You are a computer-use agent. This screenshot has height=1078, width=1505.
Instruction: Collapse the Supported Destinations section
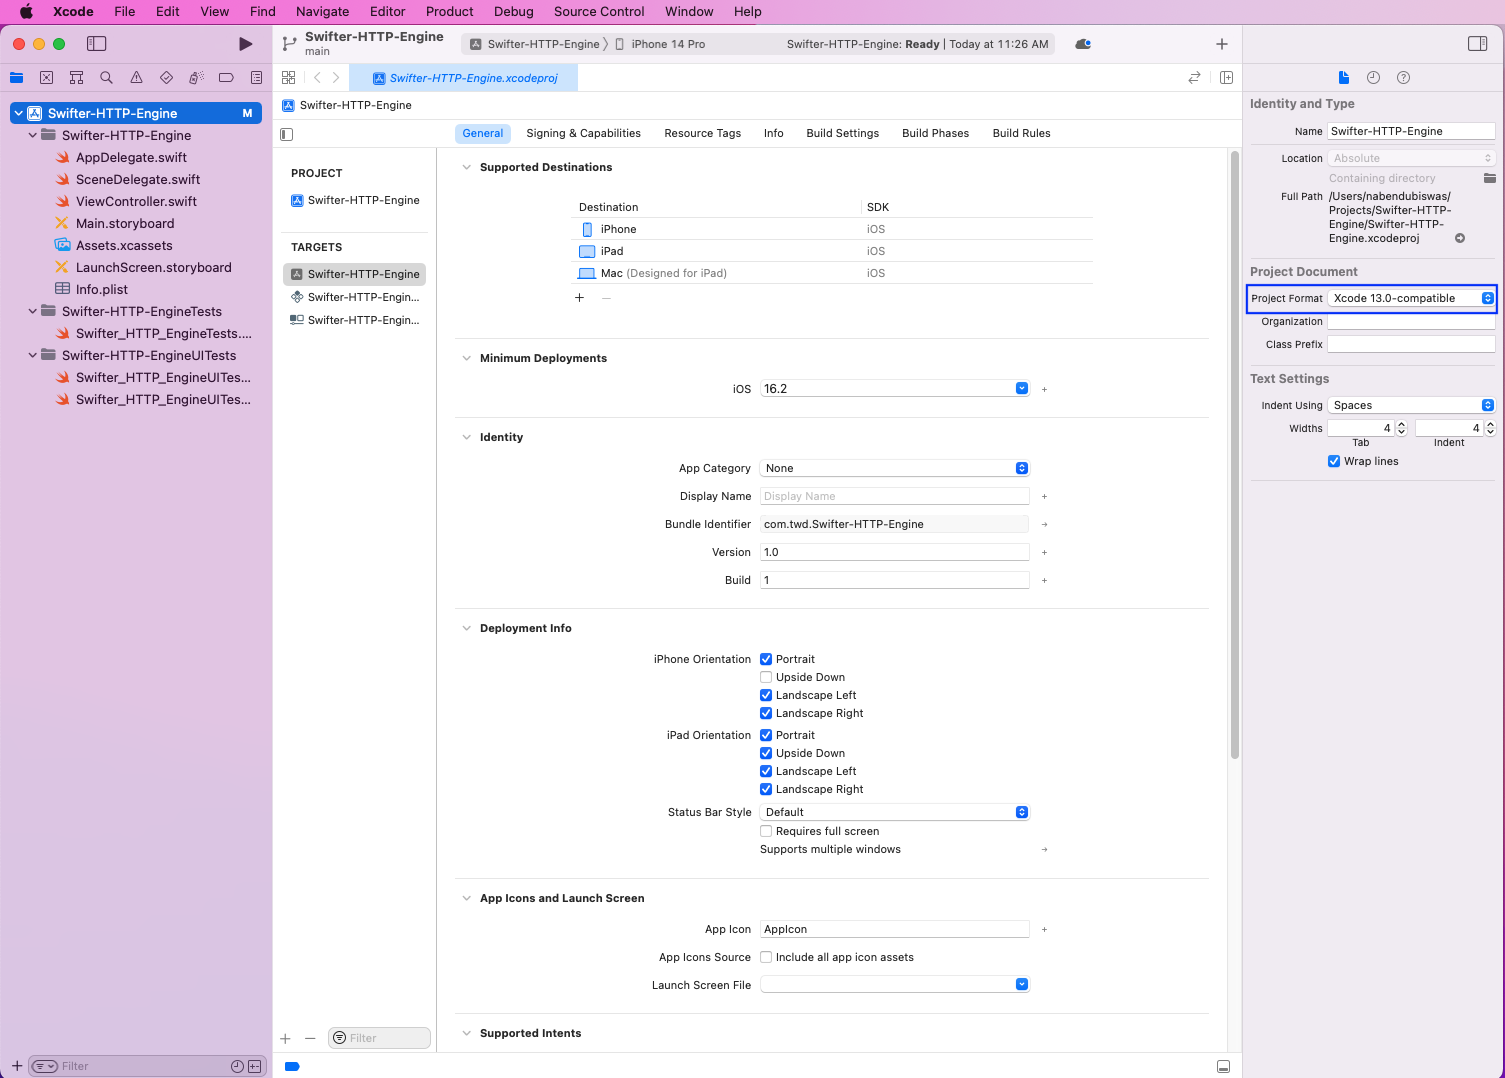click(x=466, y=167)
